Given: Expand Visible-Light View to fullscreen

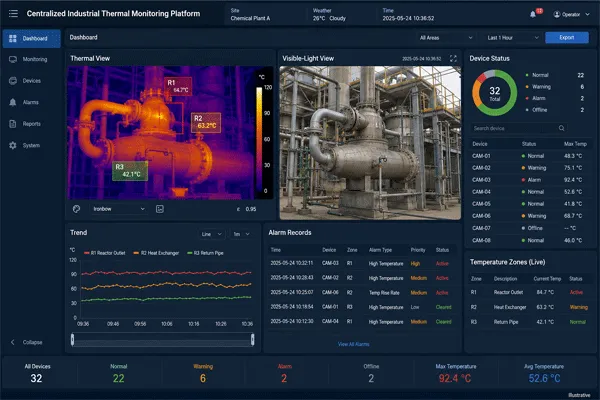Looking at the screenshot, I should point(453,59).
